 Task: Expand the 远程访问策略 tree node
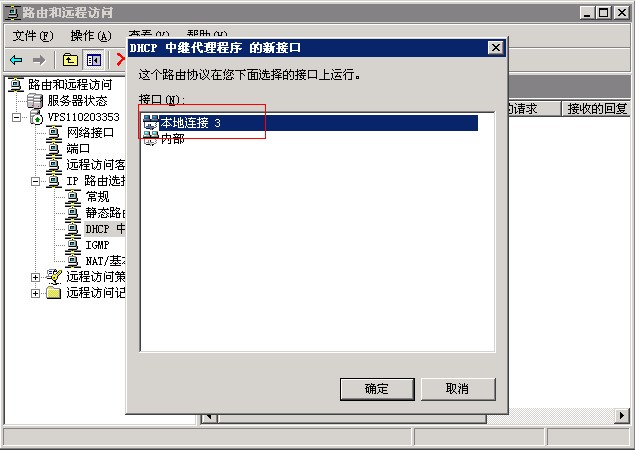35,277
